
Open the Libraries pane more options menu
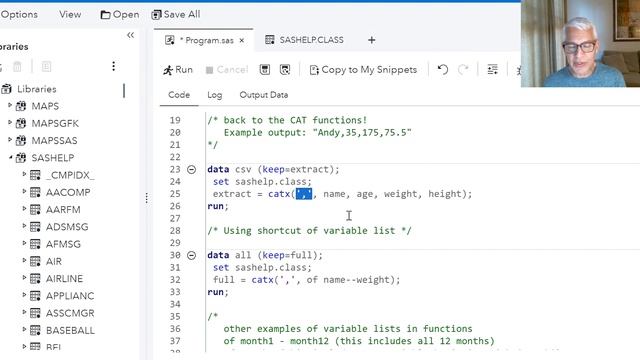tap(113, 66)
